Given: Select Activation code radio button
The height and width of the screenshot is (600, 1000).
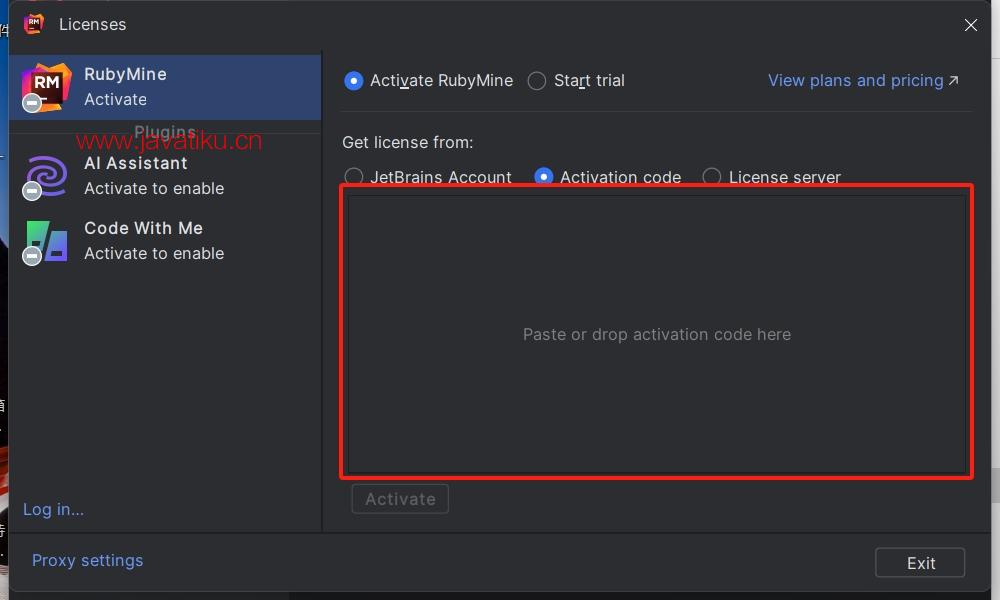Looking at the screenshot, I should click(543, 177).
